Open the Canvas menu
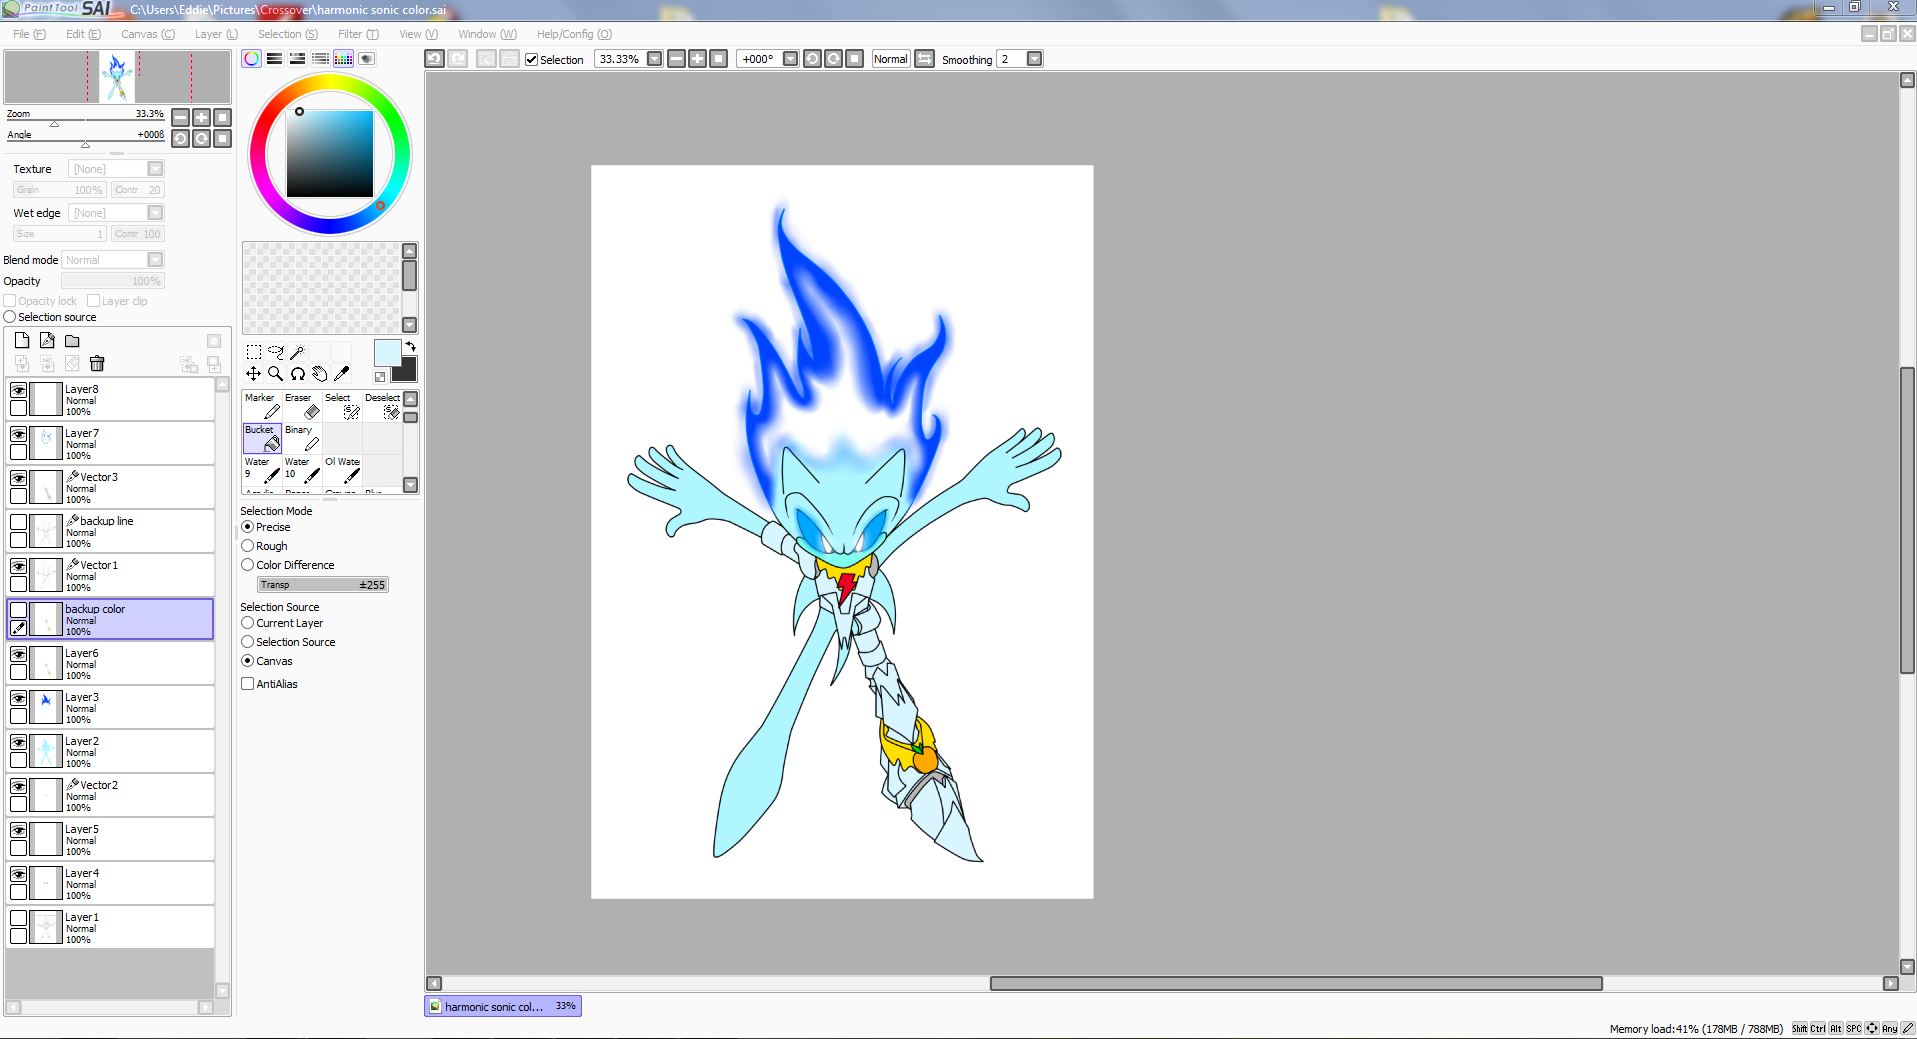1917x1039 pixels. (148, 34)
